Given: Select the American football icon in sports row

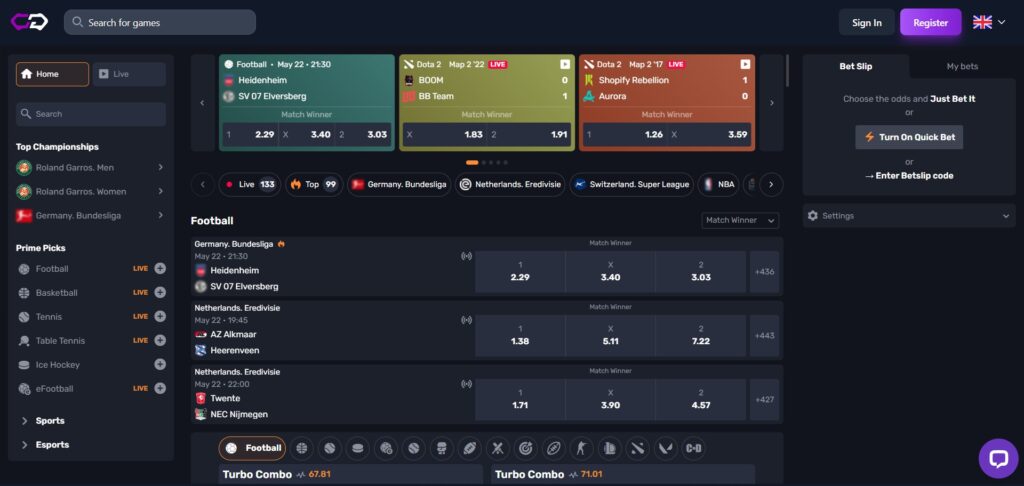Looking at the screenshot, I should [468, 449].
